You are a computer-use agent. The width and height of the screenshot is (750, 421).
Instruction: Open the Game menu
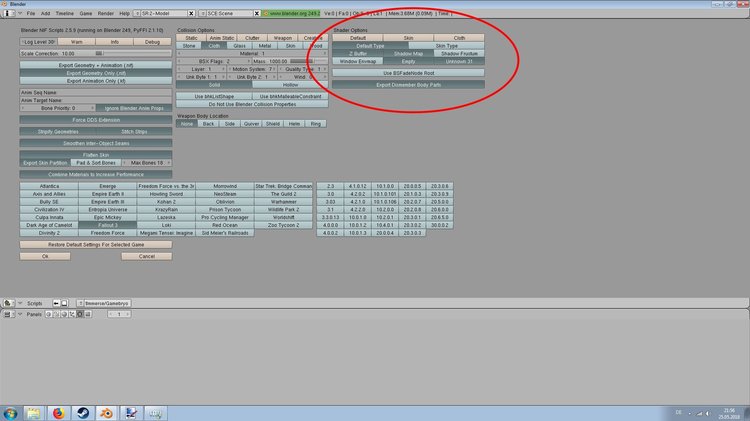[86, 13]
